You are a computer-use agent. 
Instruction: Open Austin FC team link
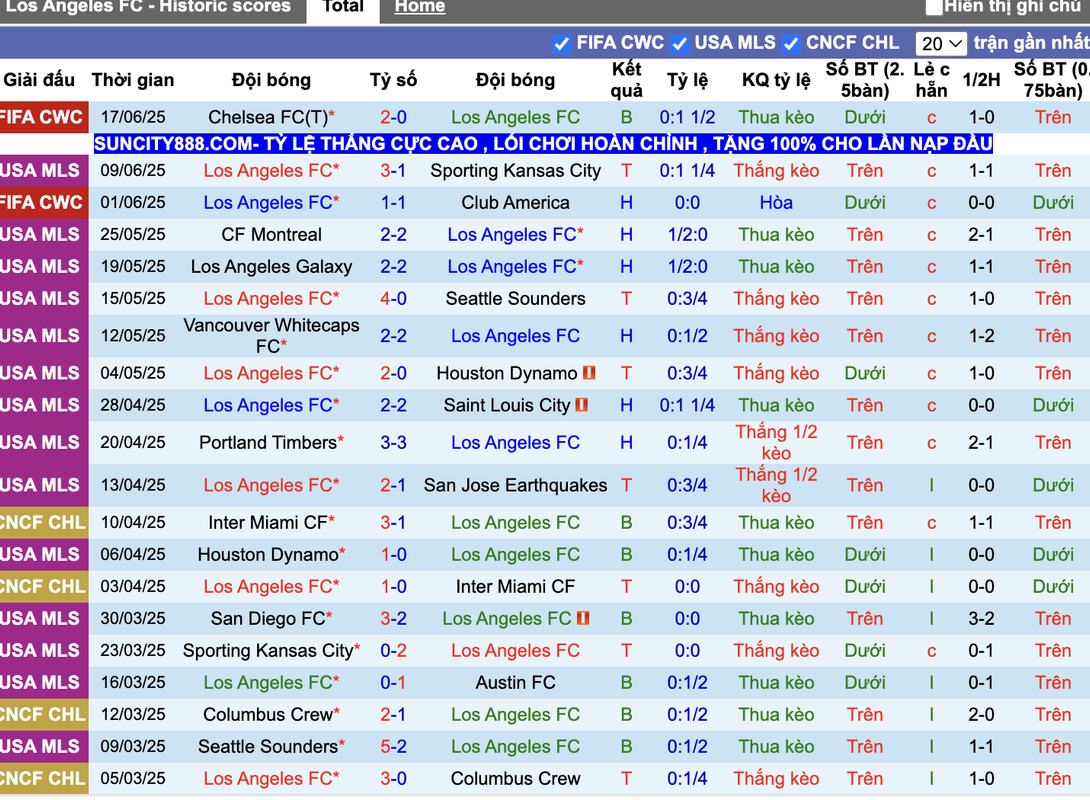tap(515, 683)
